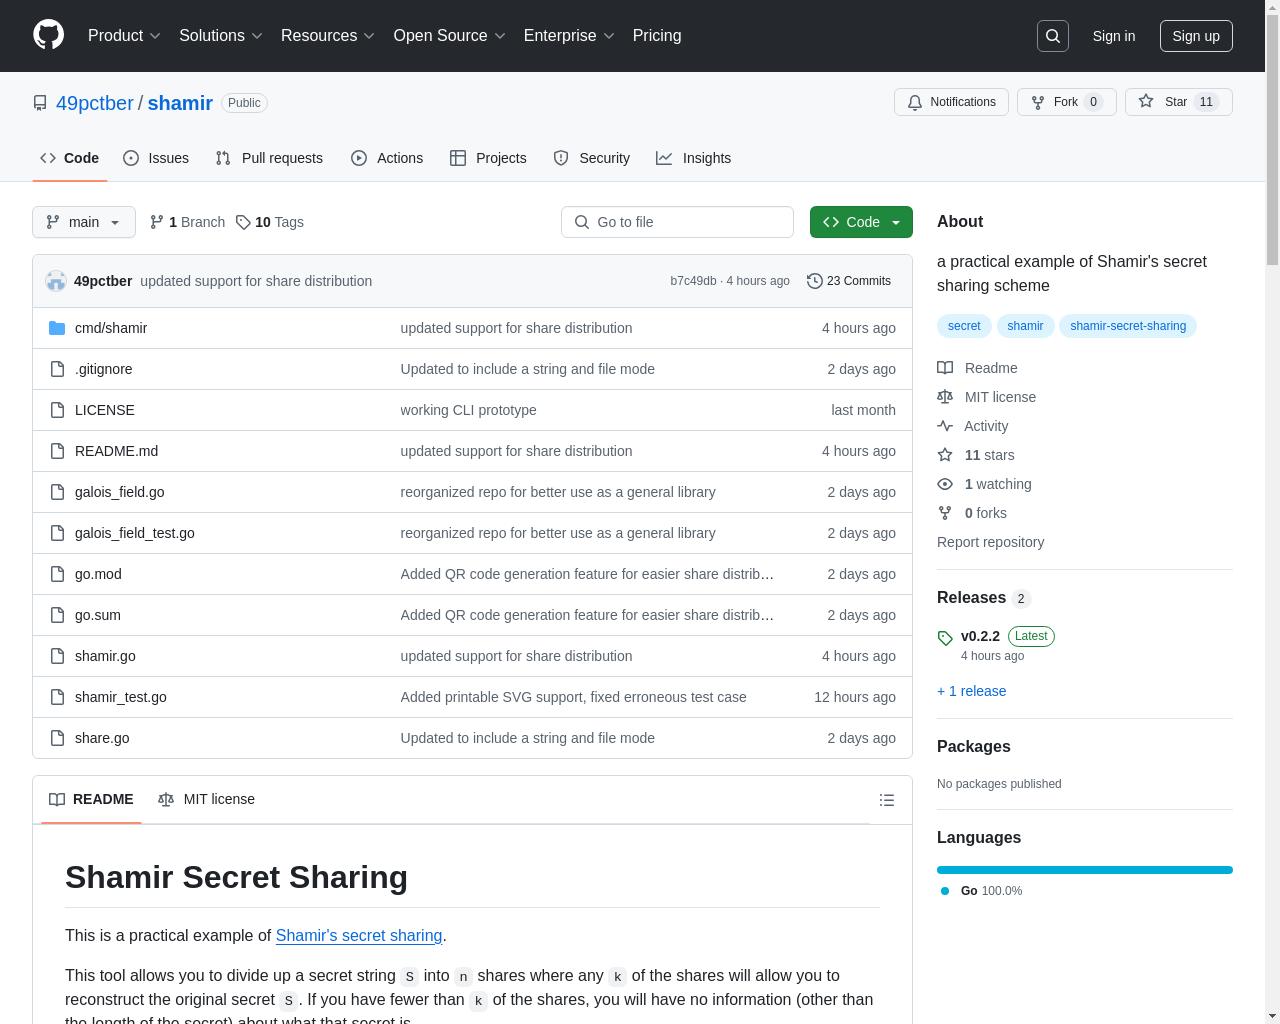The width and height of the screenshot is (1280, 1024).
Task: Click the tag icon next to v0.2.2
Action: tap(945, 638)
